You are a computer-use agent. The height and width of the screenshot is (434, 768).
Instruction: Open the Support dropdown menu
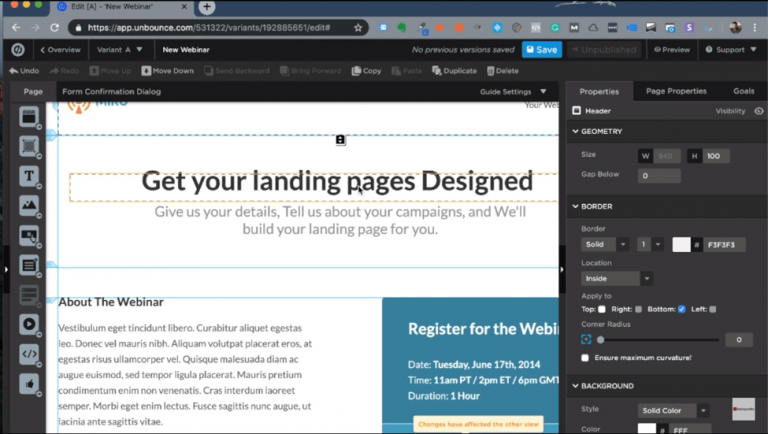pos(731,49)
